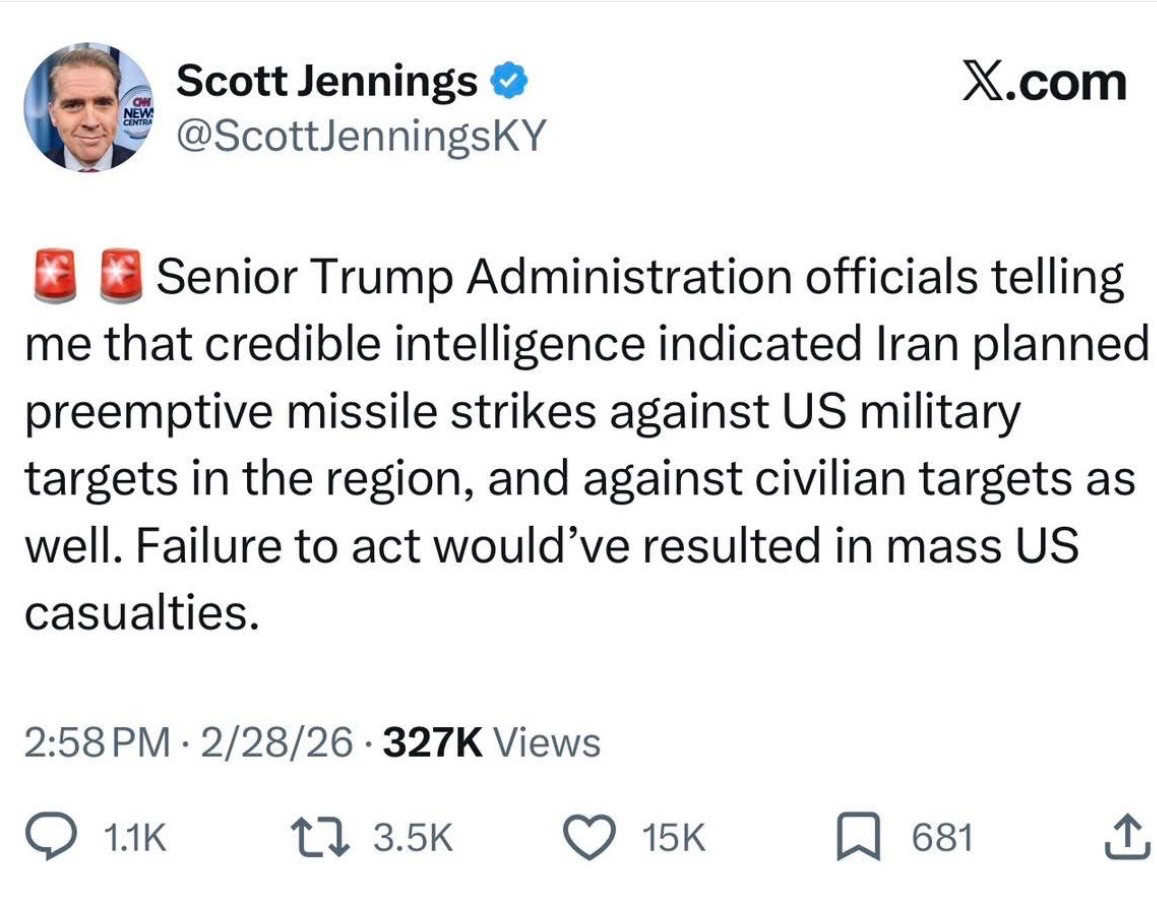The height and width of the screenshot is (908, 1157).
Task: Click the 681 bookmarks count
Action: pos(940,838)
